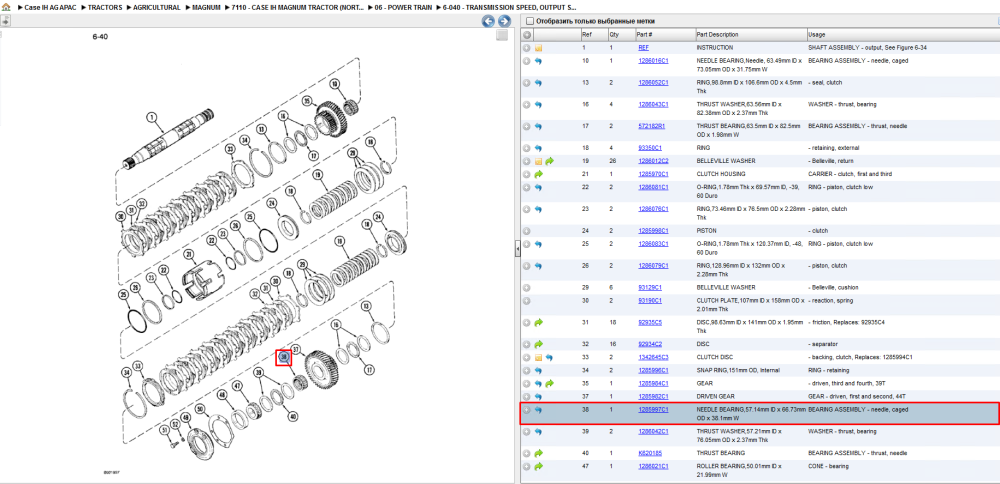Screen dimensions: 1000x484
Task: Open part number link 1286016C1
Action: [653, 61]
